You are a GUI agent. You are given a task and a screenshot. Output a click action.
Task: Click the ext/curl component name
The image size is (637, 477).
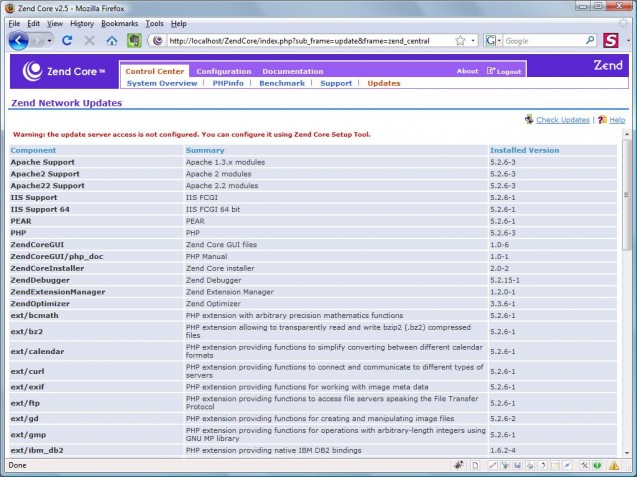tap(27, 371)
